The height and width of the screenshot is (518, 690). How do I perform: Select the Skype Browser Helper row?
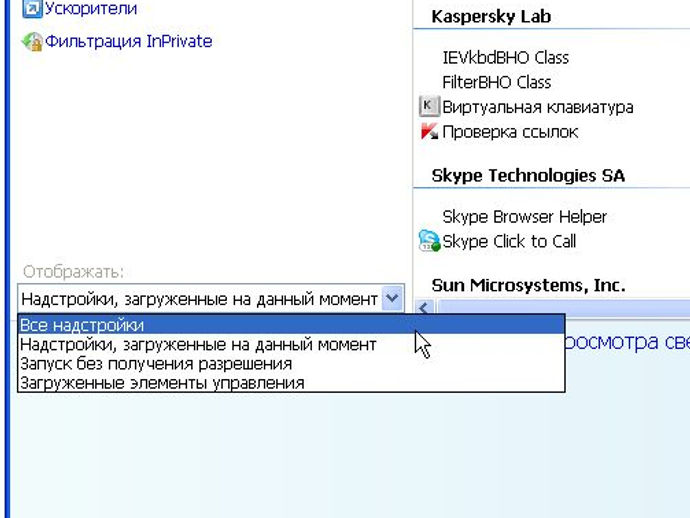tap(525, 217)
